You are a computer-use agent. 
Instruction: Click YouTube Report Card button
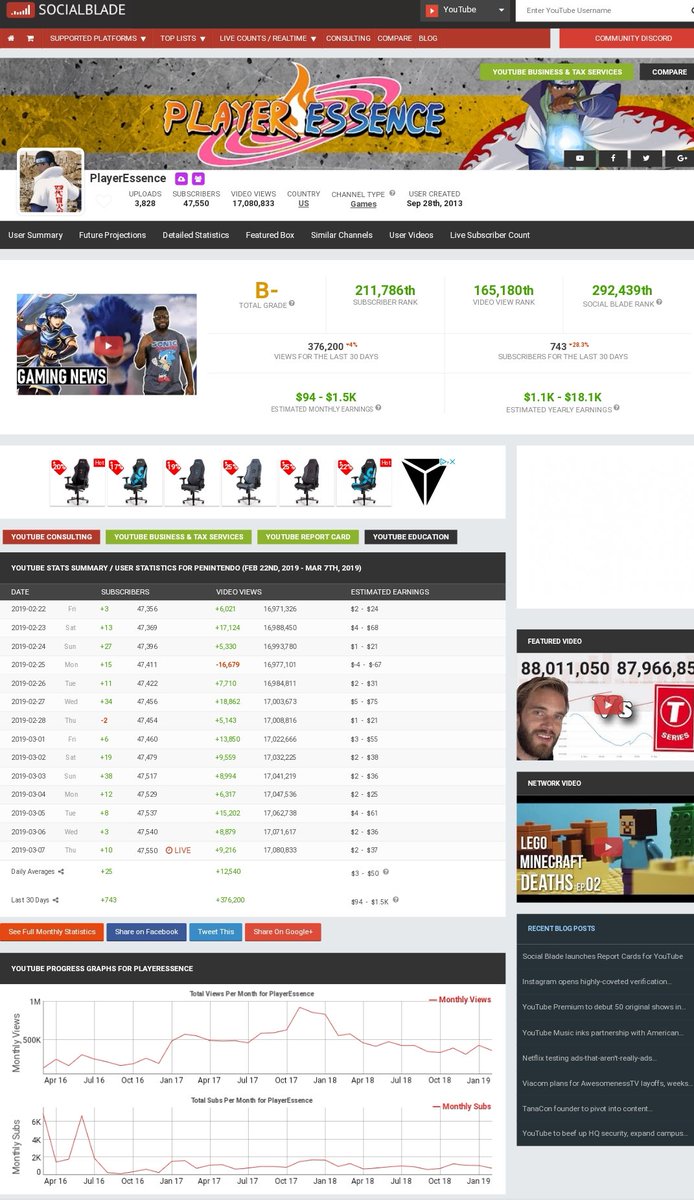(308, 537)
